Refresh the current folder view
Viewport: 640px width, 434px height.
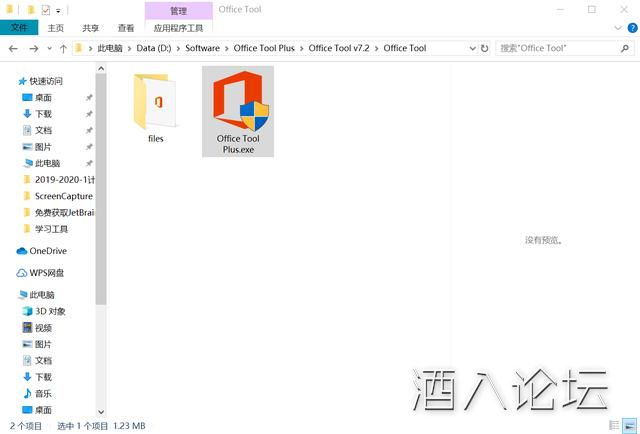click(x=484, y=49)
